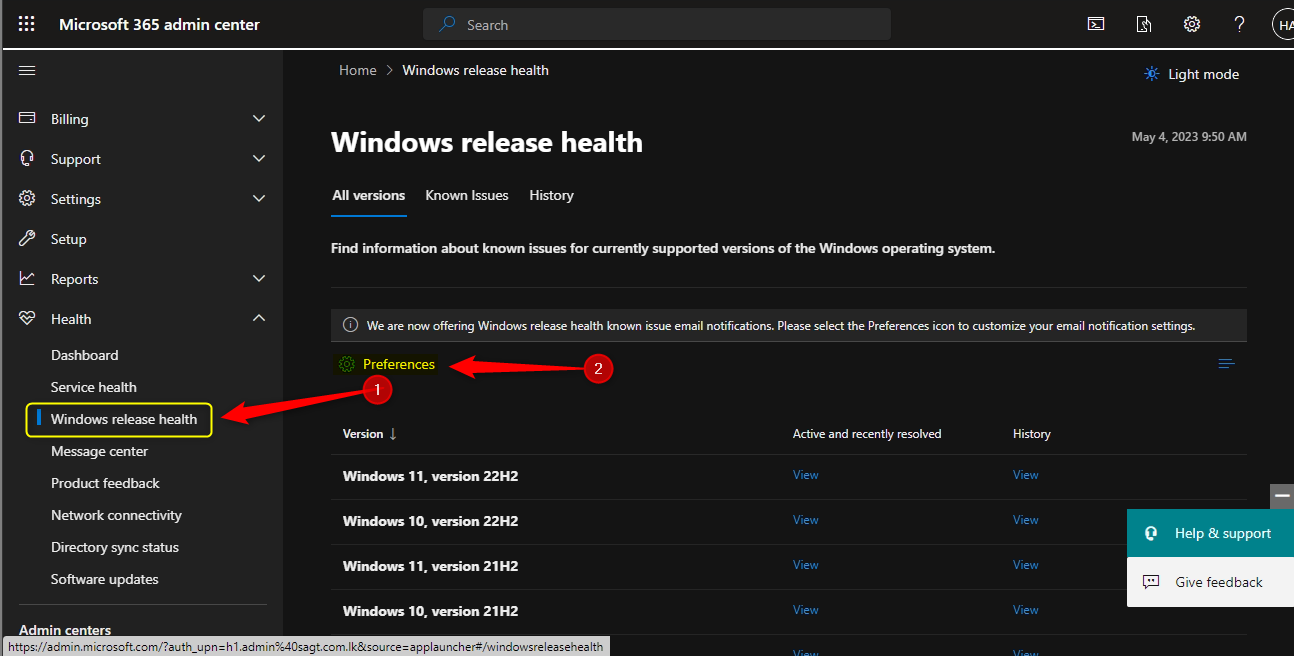Click Windows 11, version 21H2 row text
This screenshot has width=1294, height=656.
[x=430, y=566]
